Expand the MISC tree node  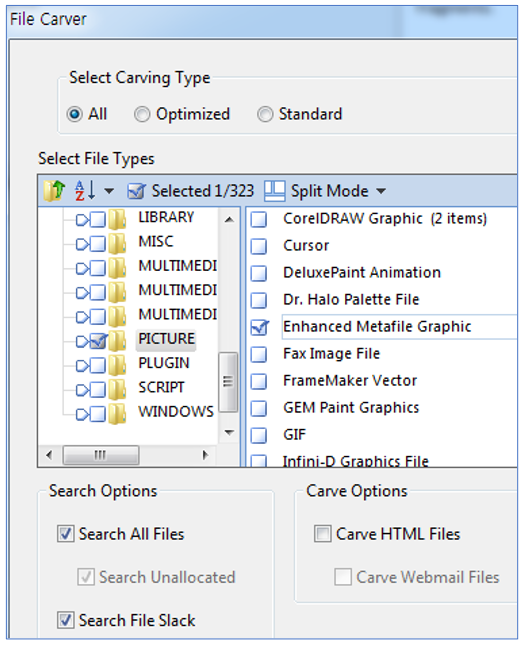click(x=81, y=245)
